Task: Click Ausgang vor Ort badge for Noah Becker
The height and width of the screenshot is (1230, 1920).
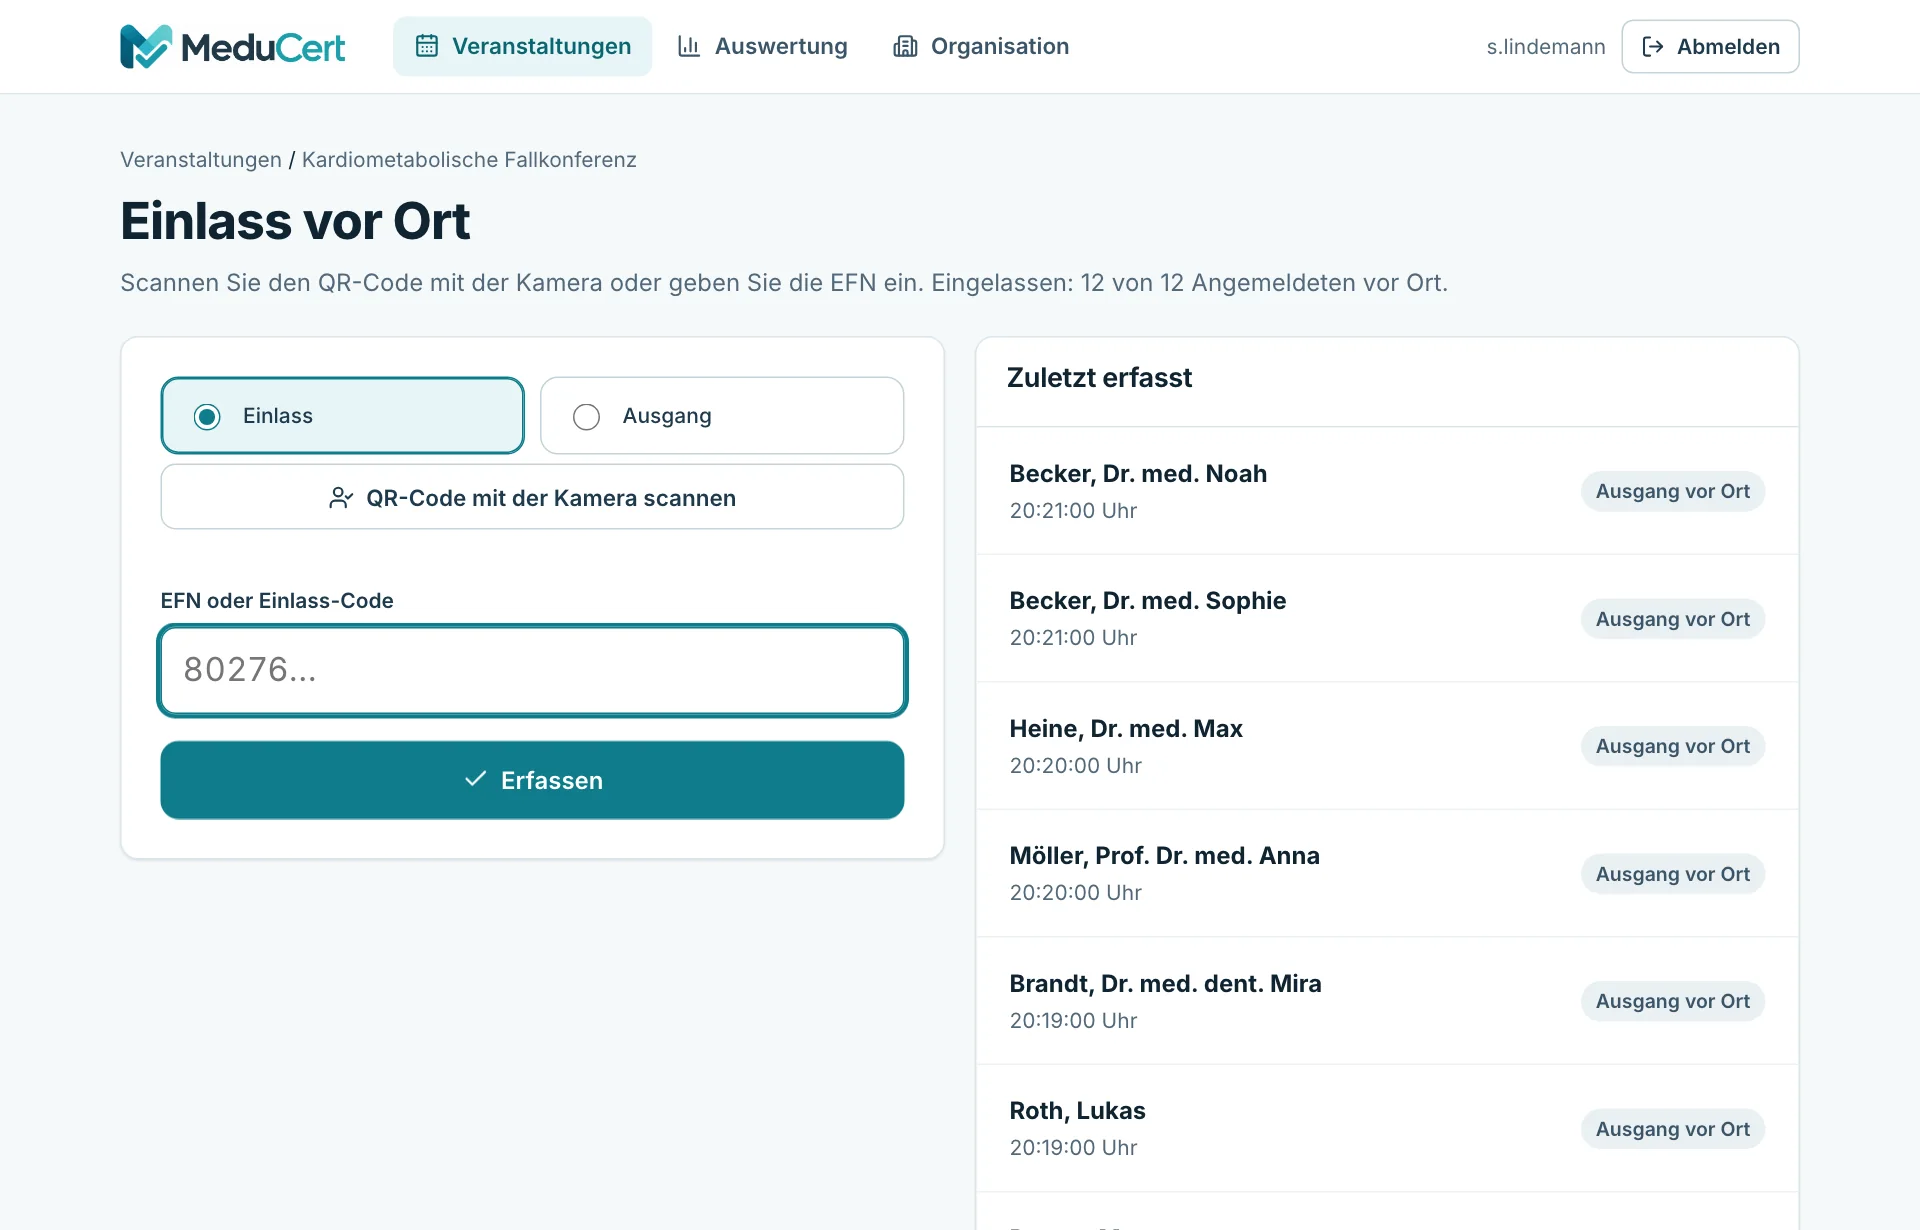Action: click(x=1672, y=491)
